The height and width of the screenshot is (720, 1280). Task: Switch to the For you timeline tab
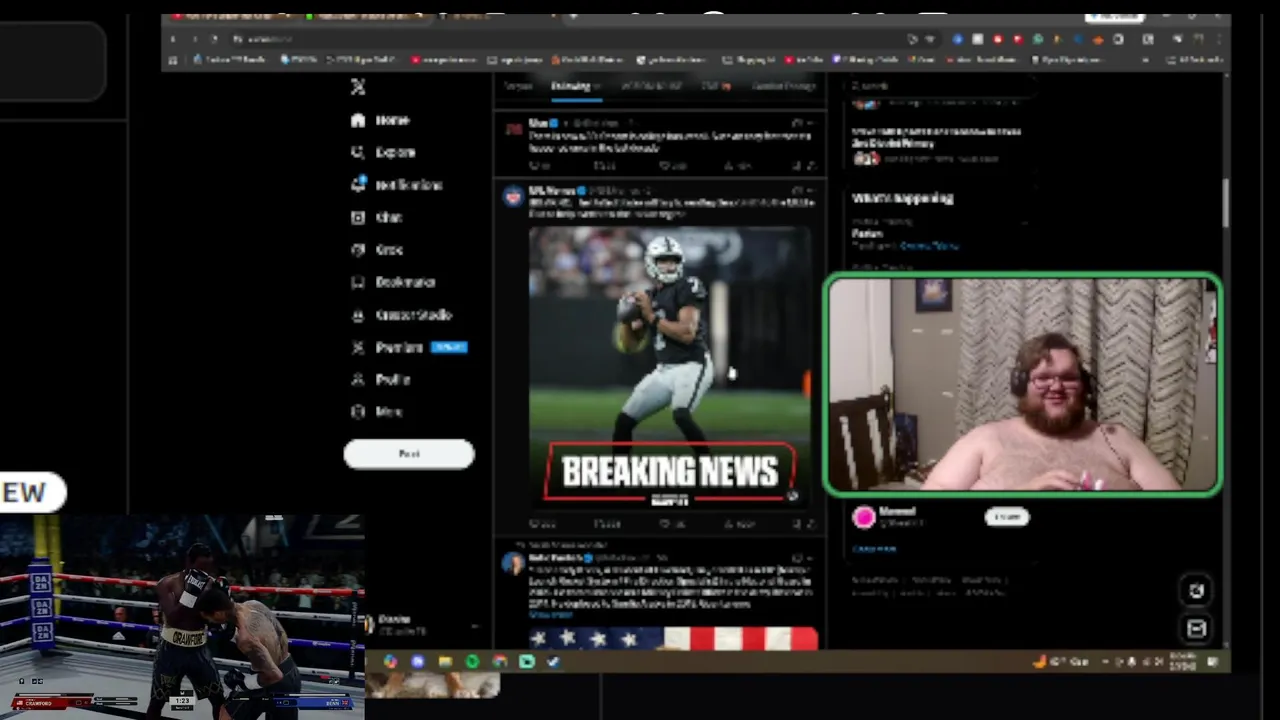(x=518, y=86)
